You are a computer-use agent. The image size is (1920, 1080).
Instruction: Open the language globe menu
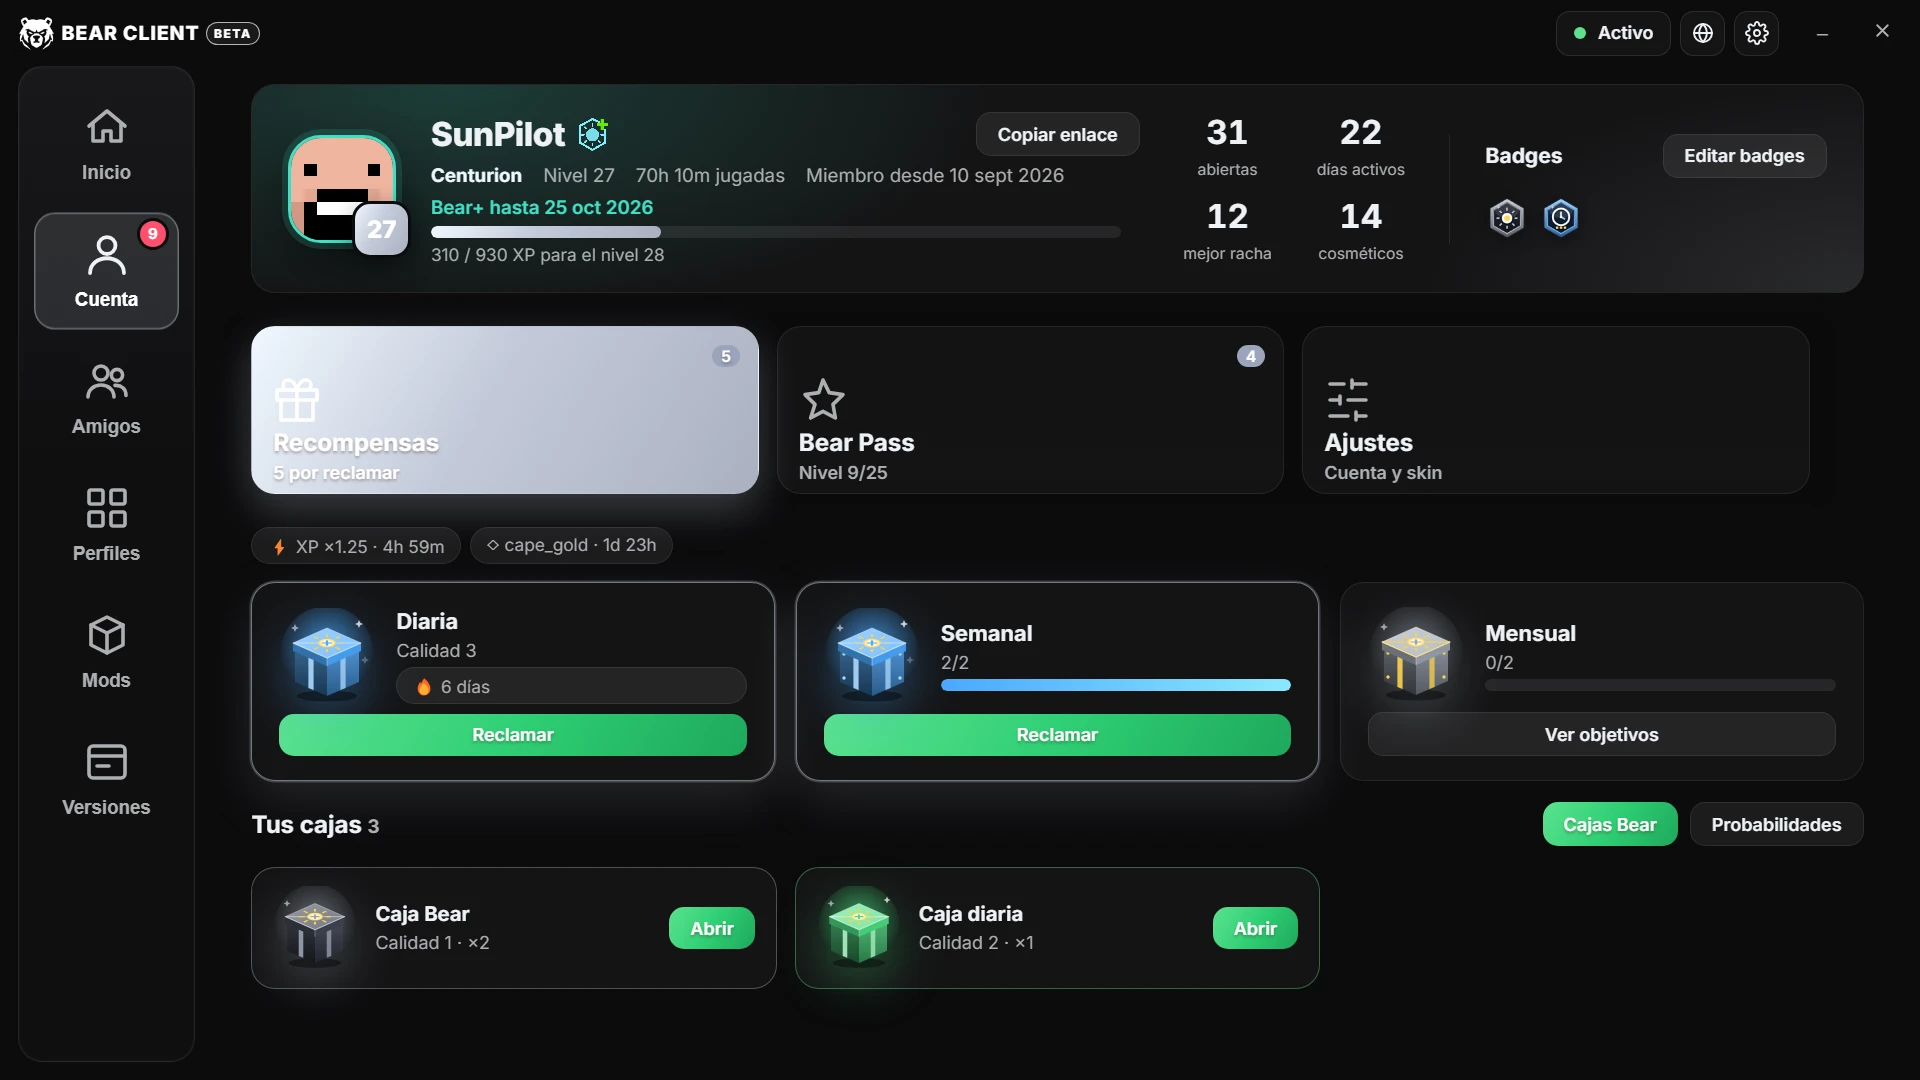(1702, 33)
